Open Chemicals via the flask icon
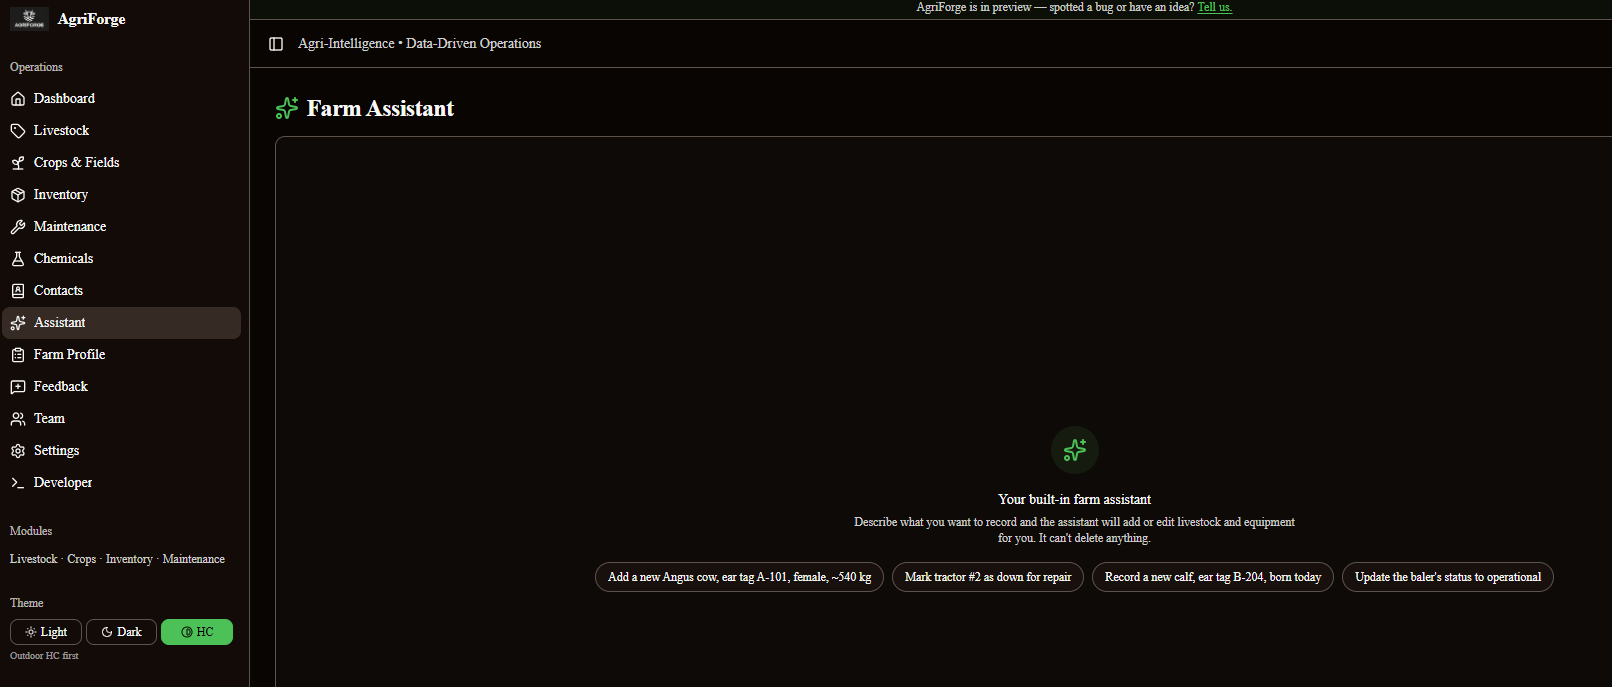1612x687 pixels. (x=18, y=259)
